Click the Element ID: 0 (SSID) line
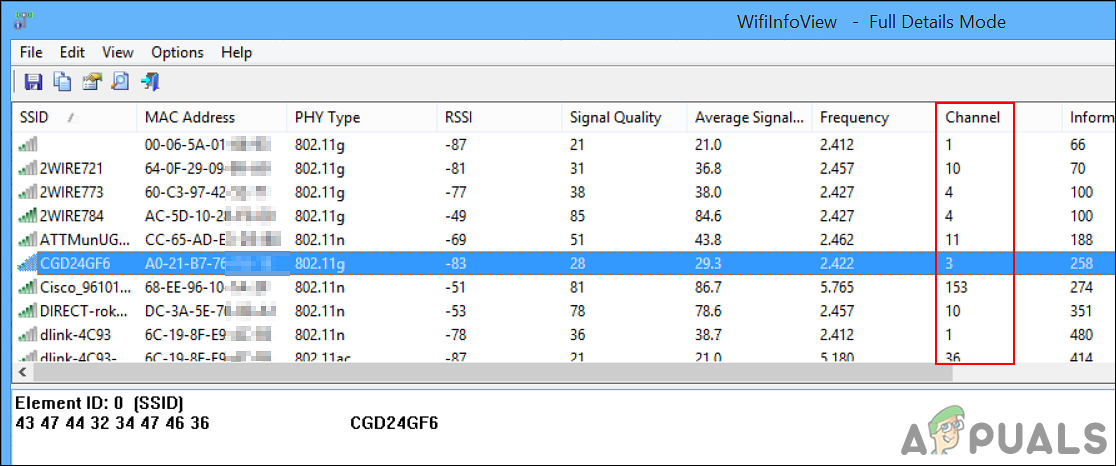 coord(99,403)
